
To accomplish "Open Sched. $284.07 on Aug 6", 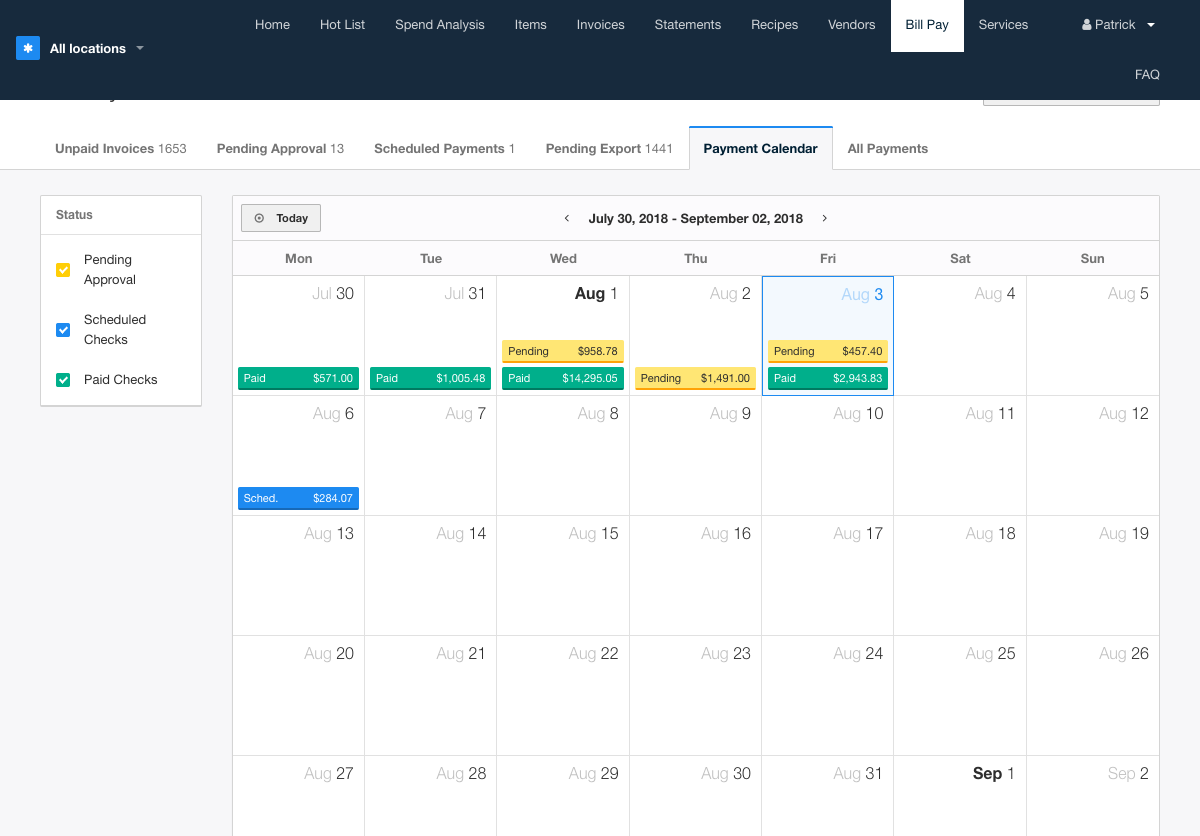I will pyautogui.click(x=298, y=498).
